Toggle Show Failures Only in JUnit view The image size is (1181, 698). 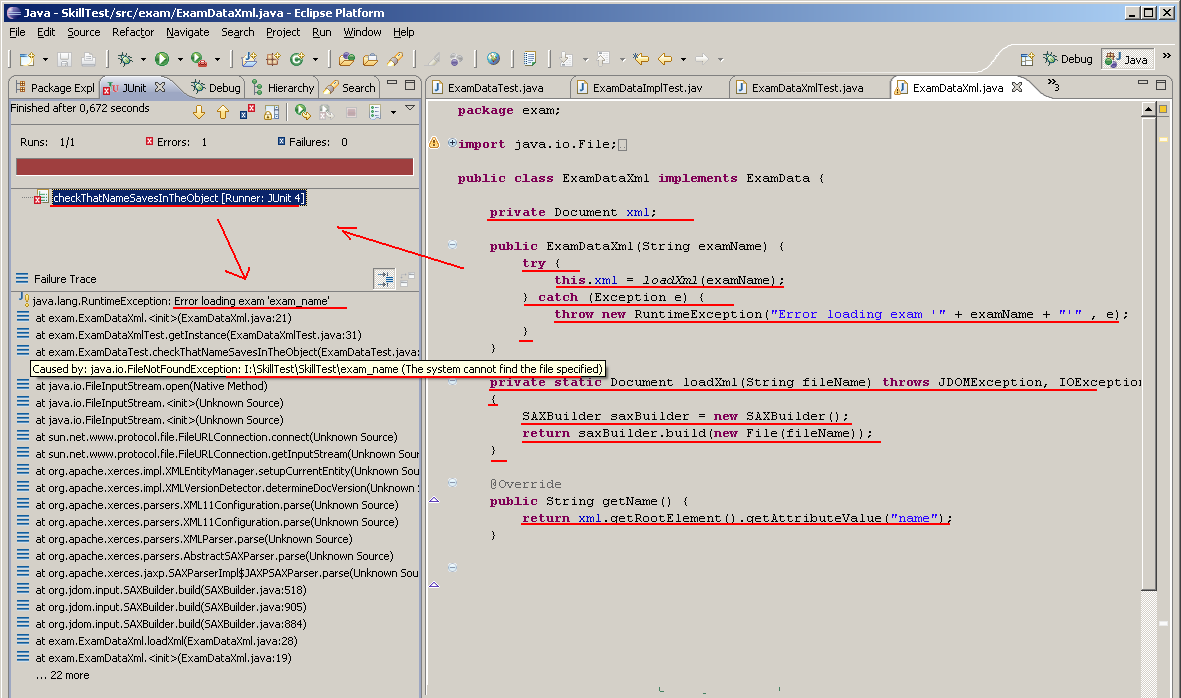[246, 112]
